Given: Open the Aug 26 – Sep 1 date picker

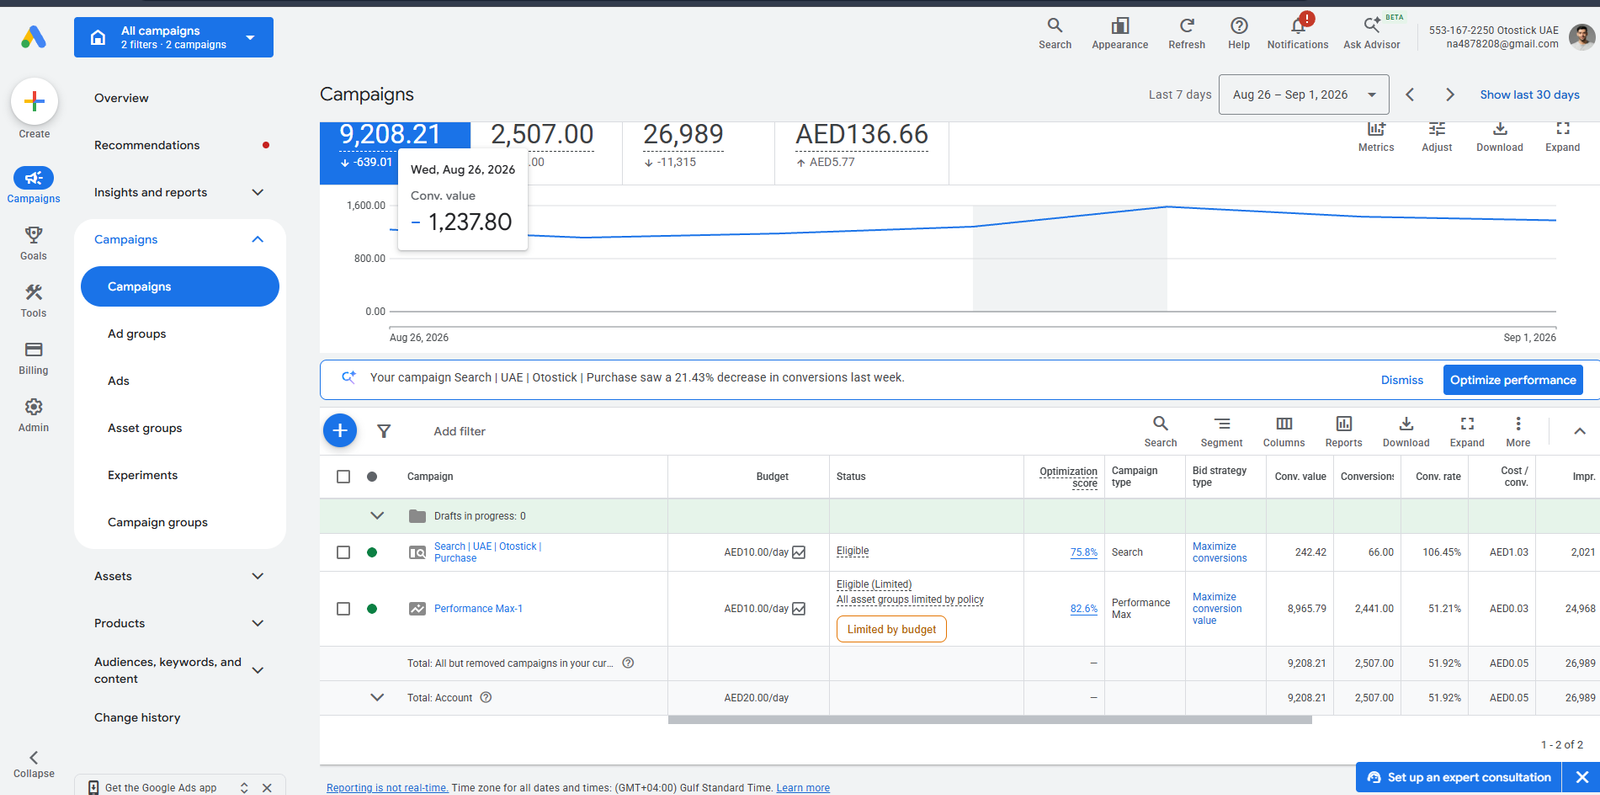Looking at the screenshot, I should point(1303,95).
